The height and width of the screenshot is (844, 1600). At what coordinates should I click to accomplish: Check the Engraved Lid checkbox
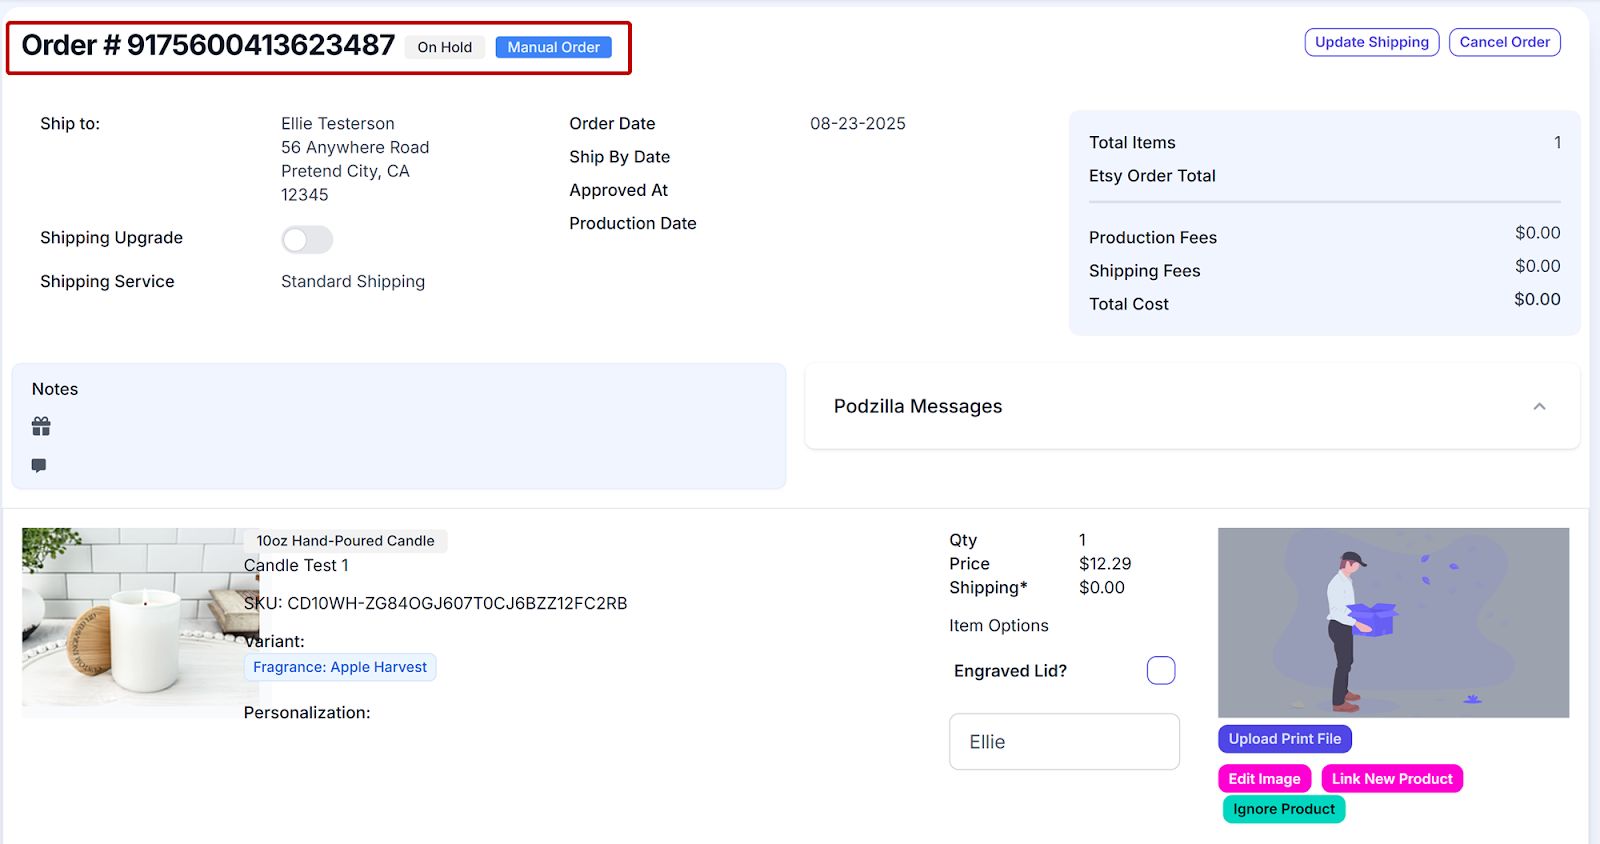click(x=1160, y=670)
